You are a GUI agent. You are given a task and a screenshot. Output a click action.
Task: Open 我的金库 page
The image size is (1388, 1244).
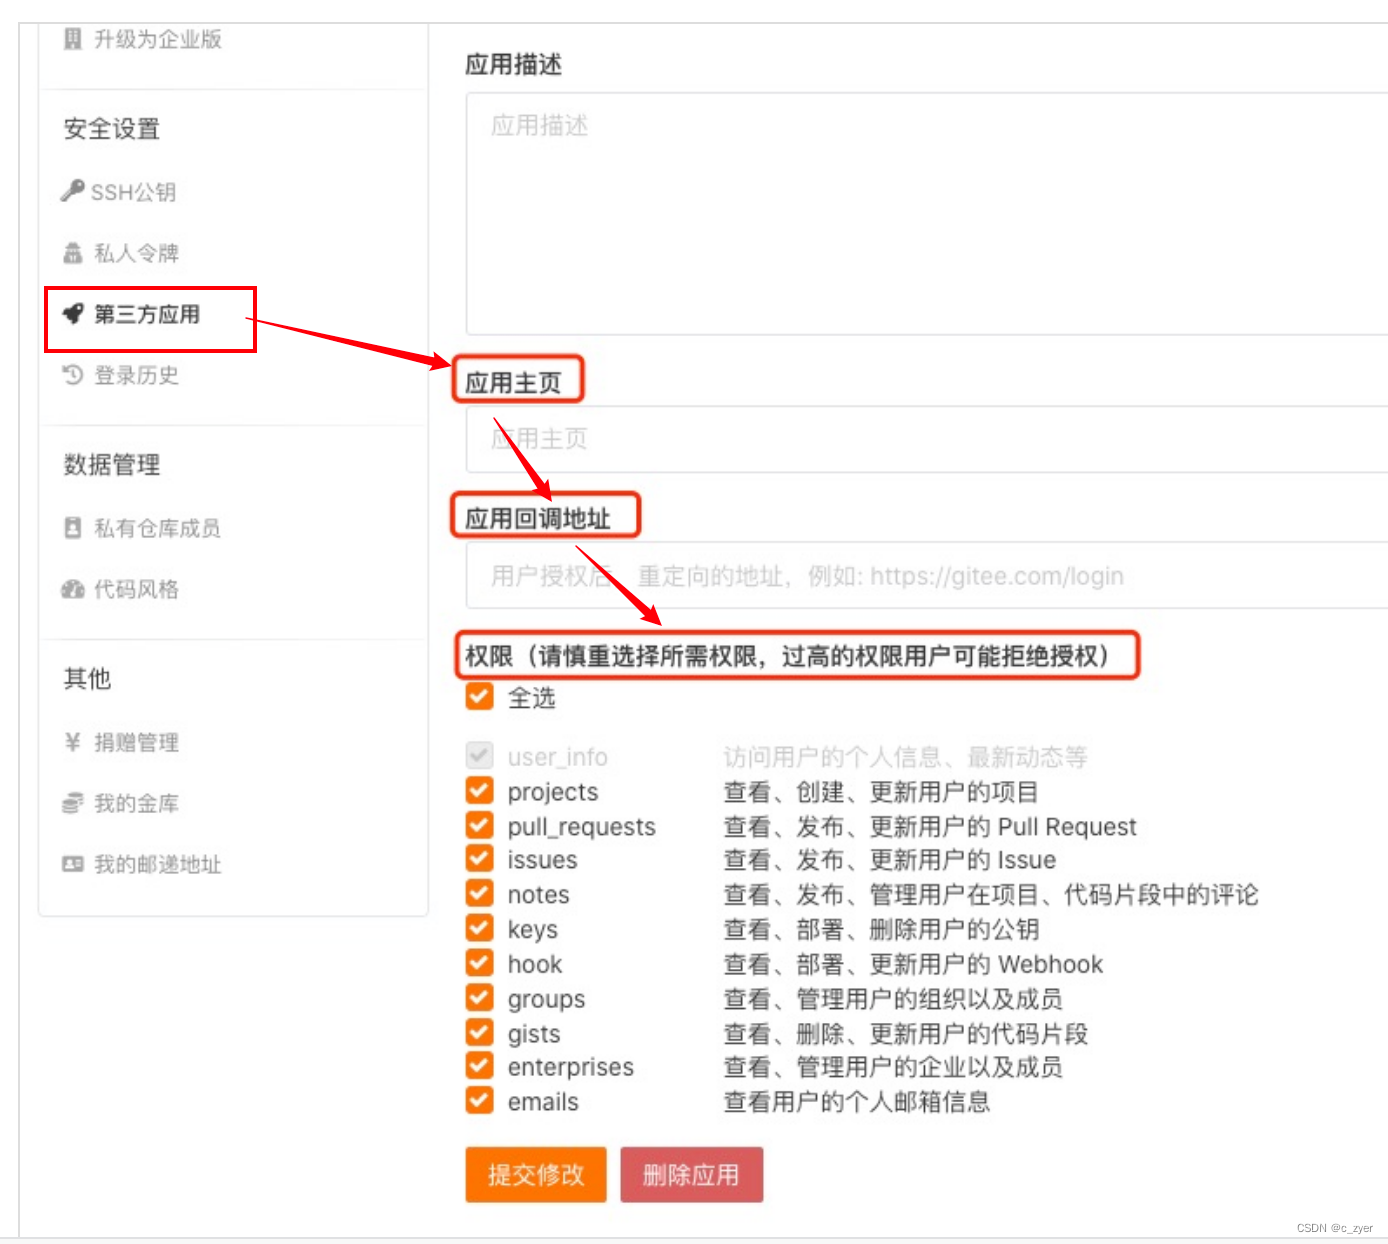point(136,803)
